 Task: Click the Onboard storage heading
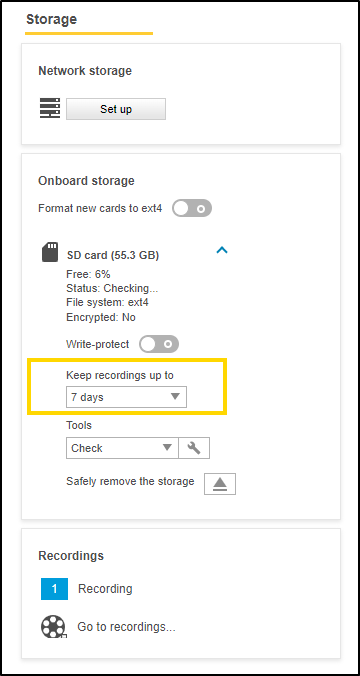point(86,181)
